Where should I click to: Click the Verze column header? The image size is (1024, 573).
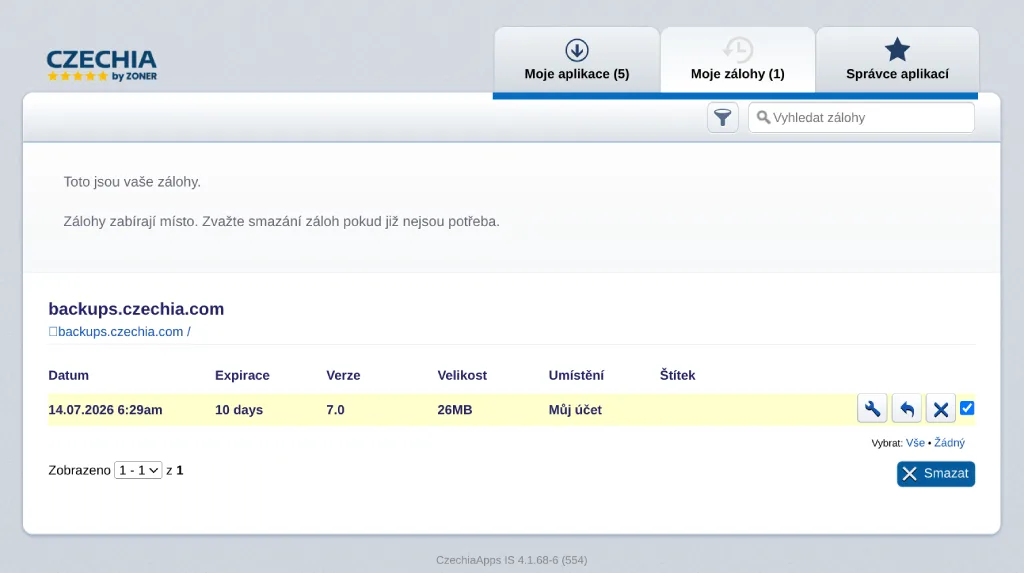343,375
